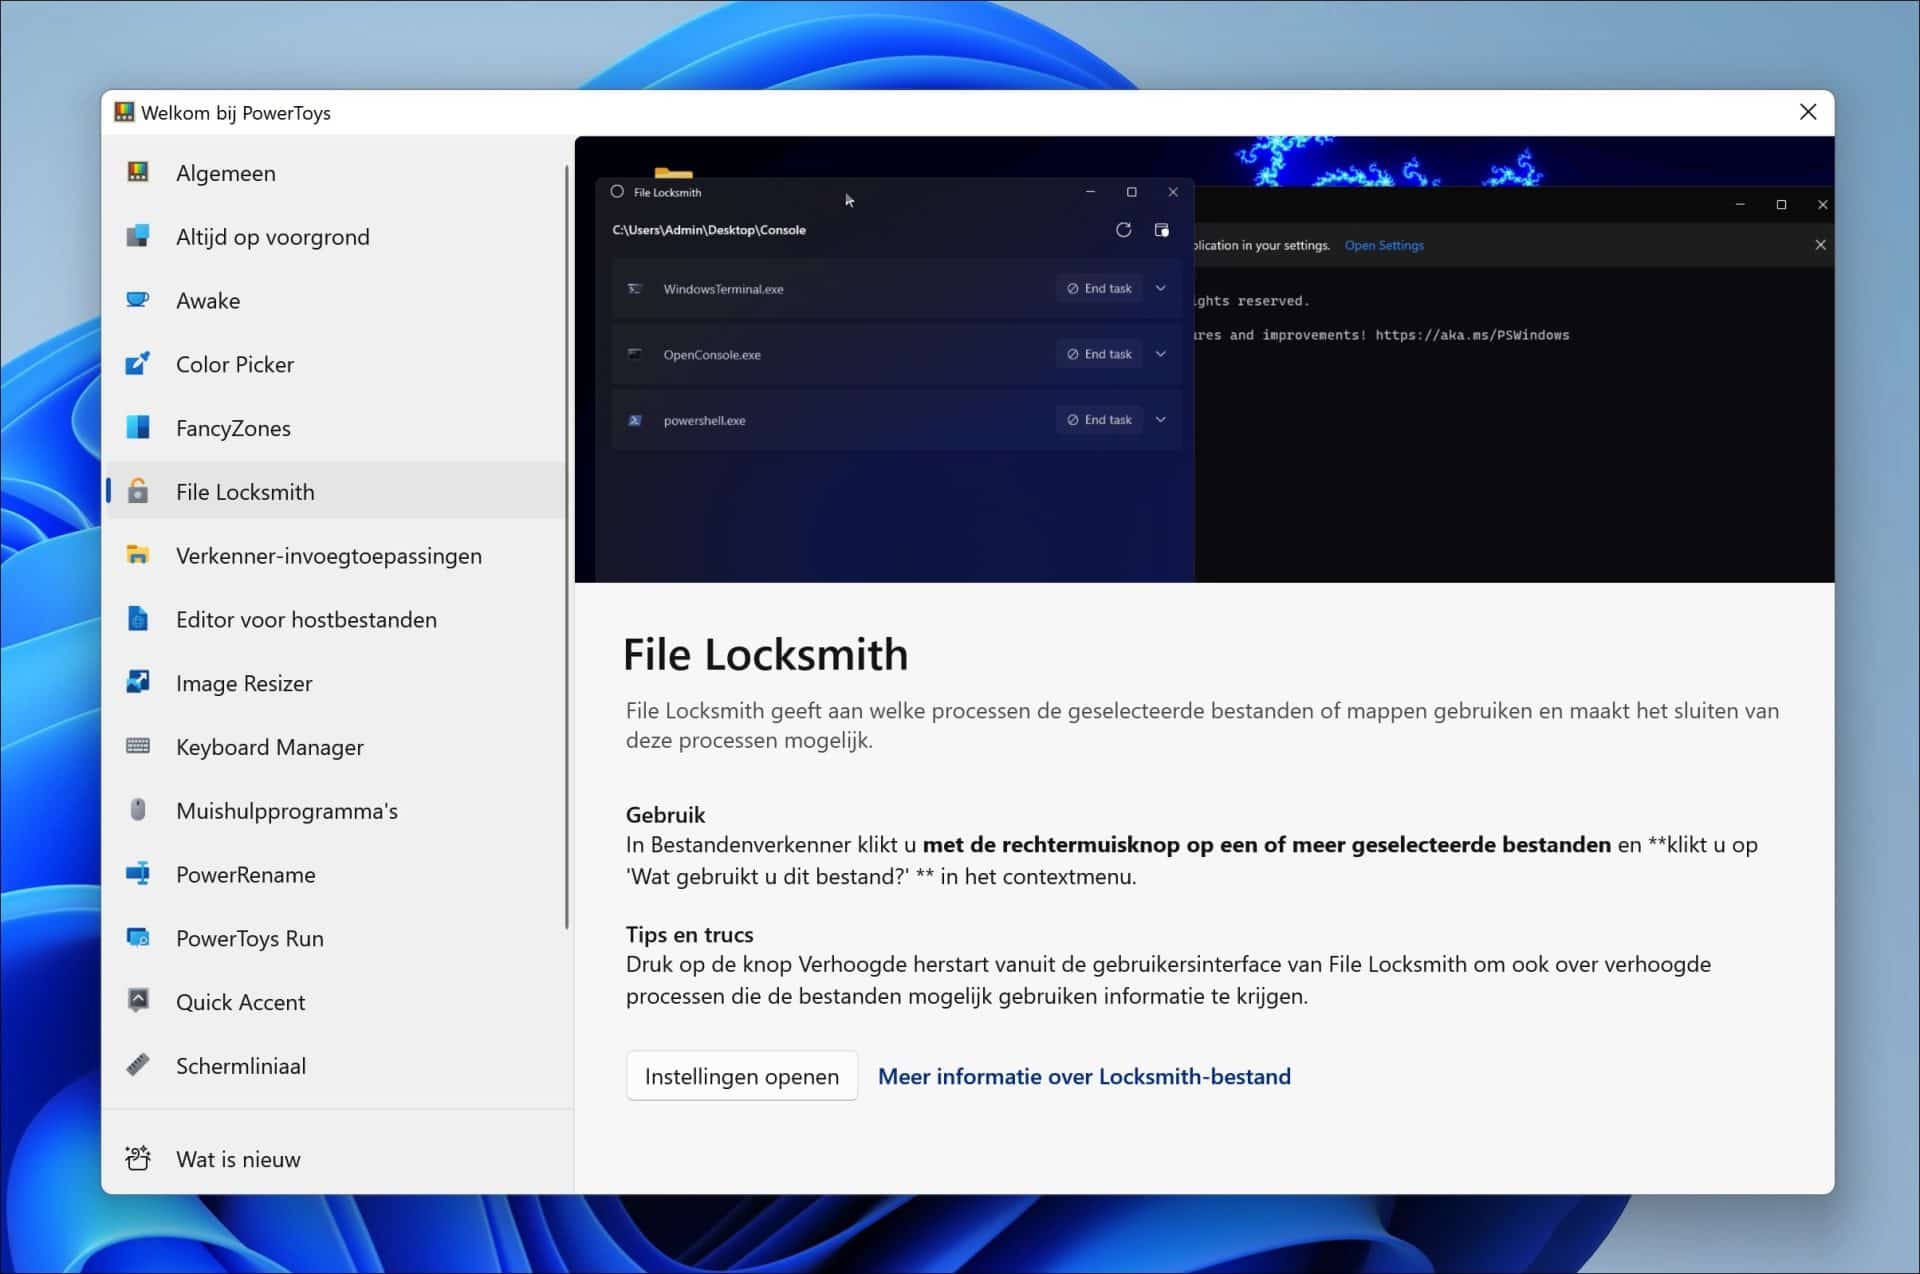Click the FancyZones layout icon
Screen dimensions: 1920x1274
click(138, 428)
